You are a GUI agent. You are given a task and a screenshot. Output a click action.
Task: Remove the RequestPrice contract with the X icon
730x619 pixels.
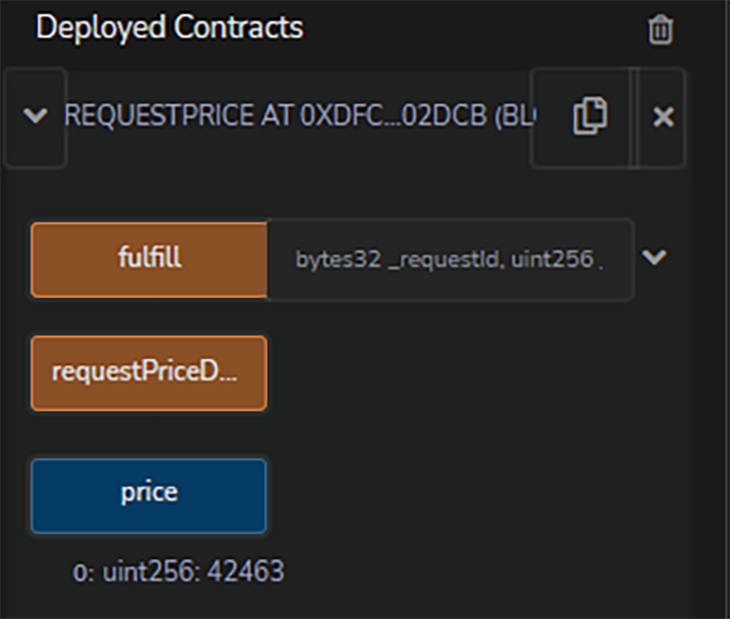(662, 117)
